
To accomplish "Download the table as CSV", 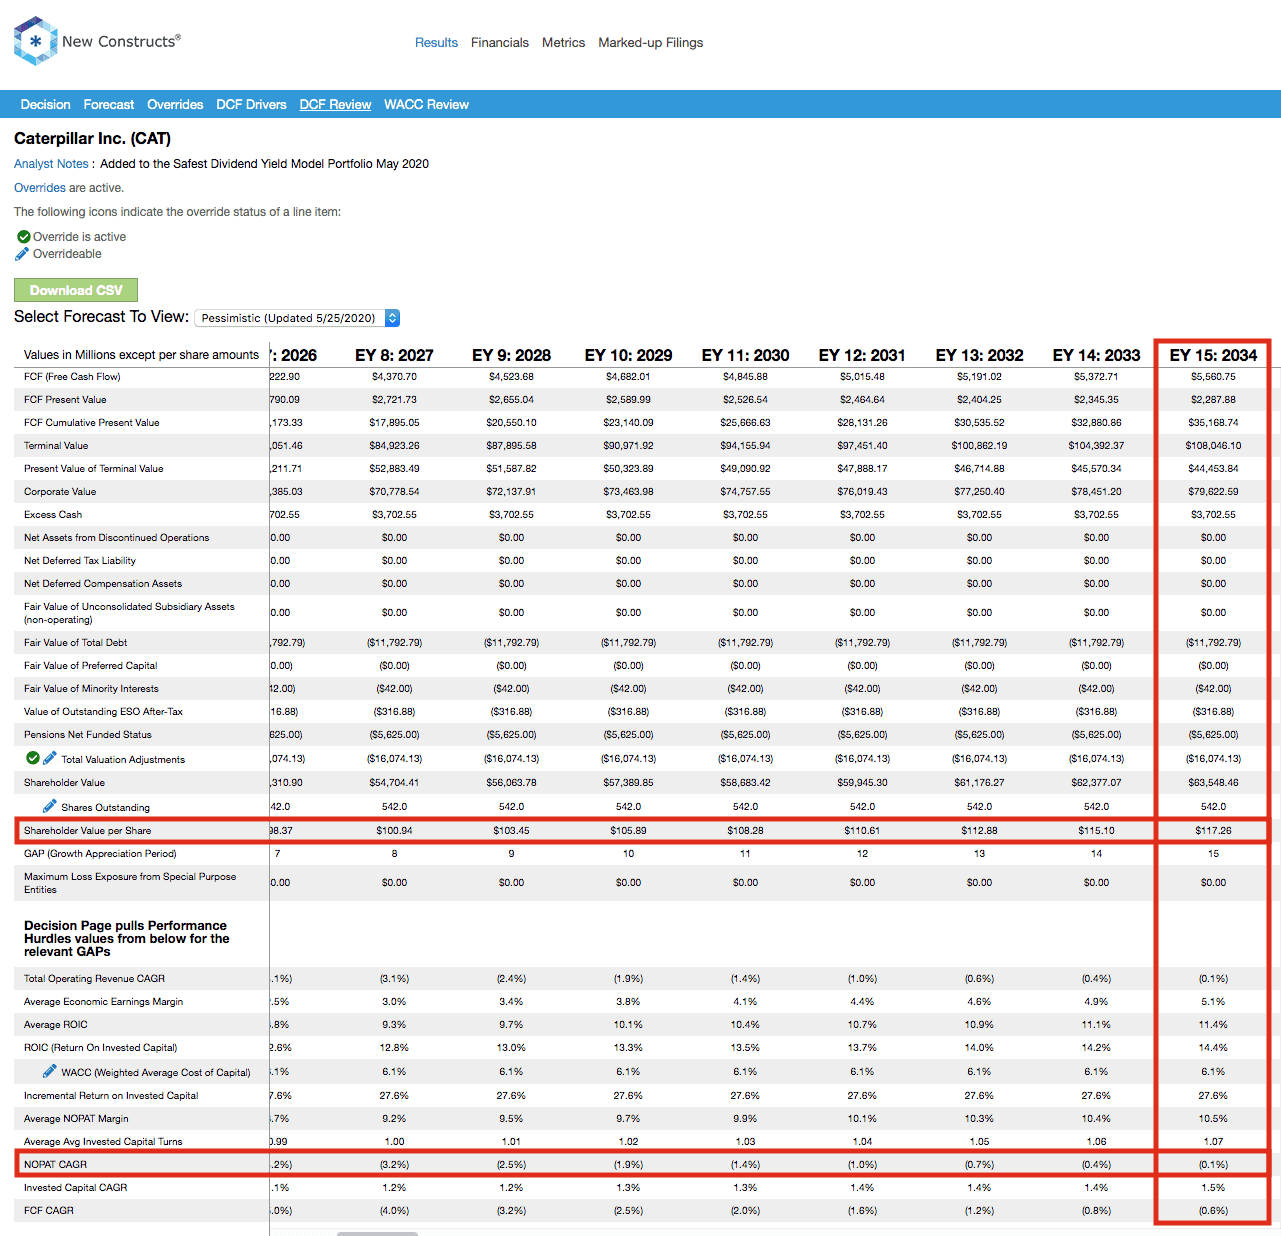I will 76,290.
